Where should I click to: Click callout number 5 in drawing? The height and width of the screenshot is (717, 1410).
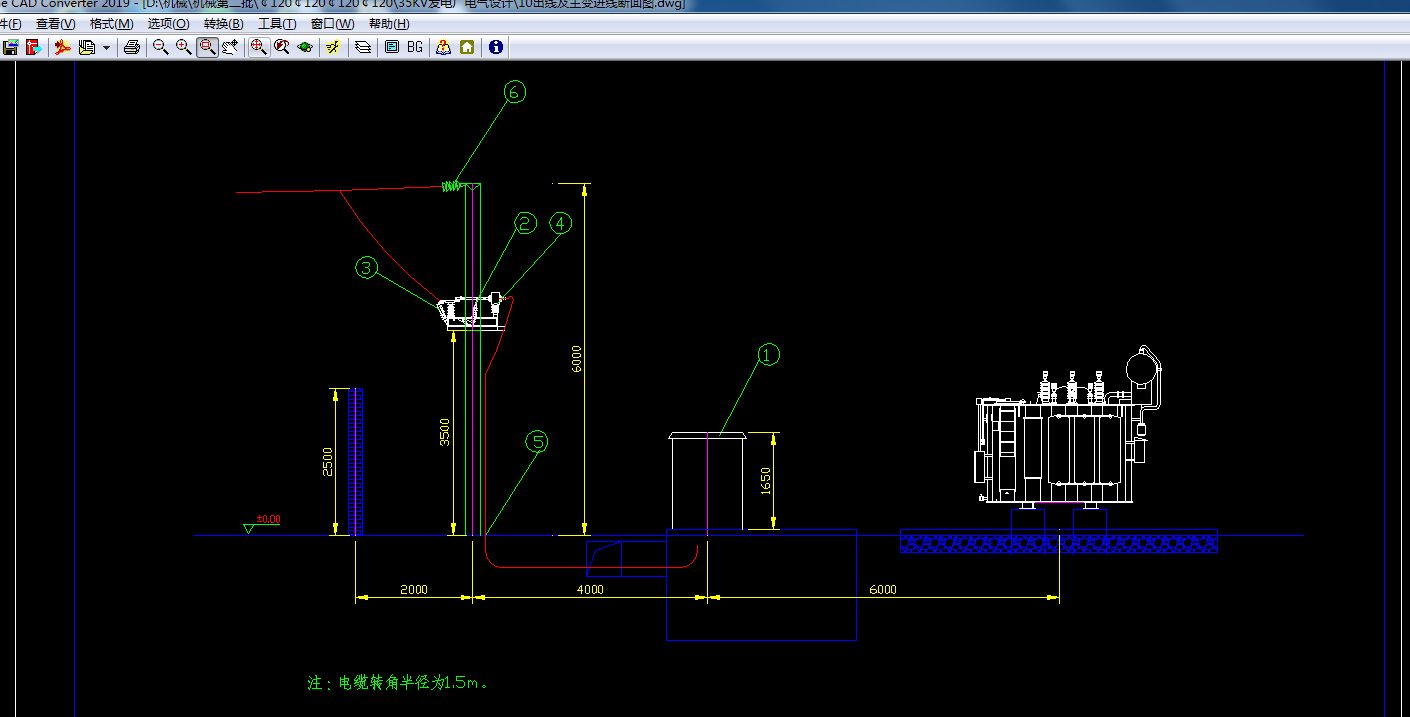click(538, 441)
